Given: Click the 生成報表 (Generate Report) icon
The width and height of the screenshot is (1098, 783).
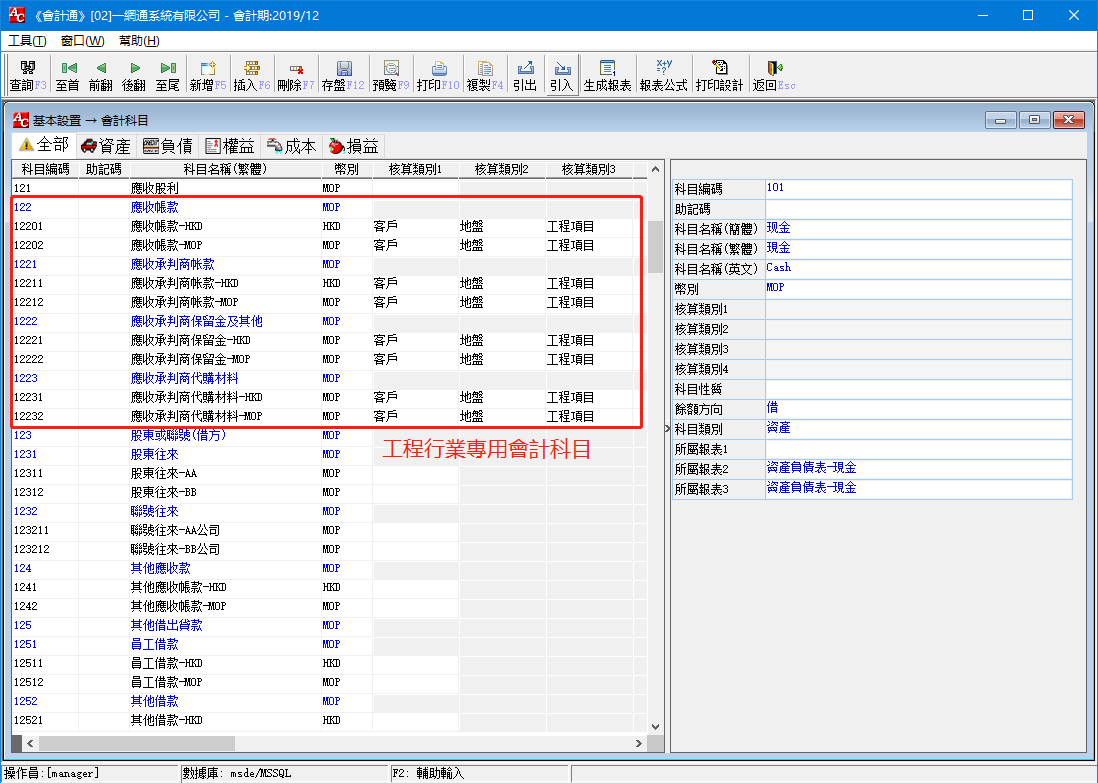Looking at the screenshot, I should click(610, 72).
